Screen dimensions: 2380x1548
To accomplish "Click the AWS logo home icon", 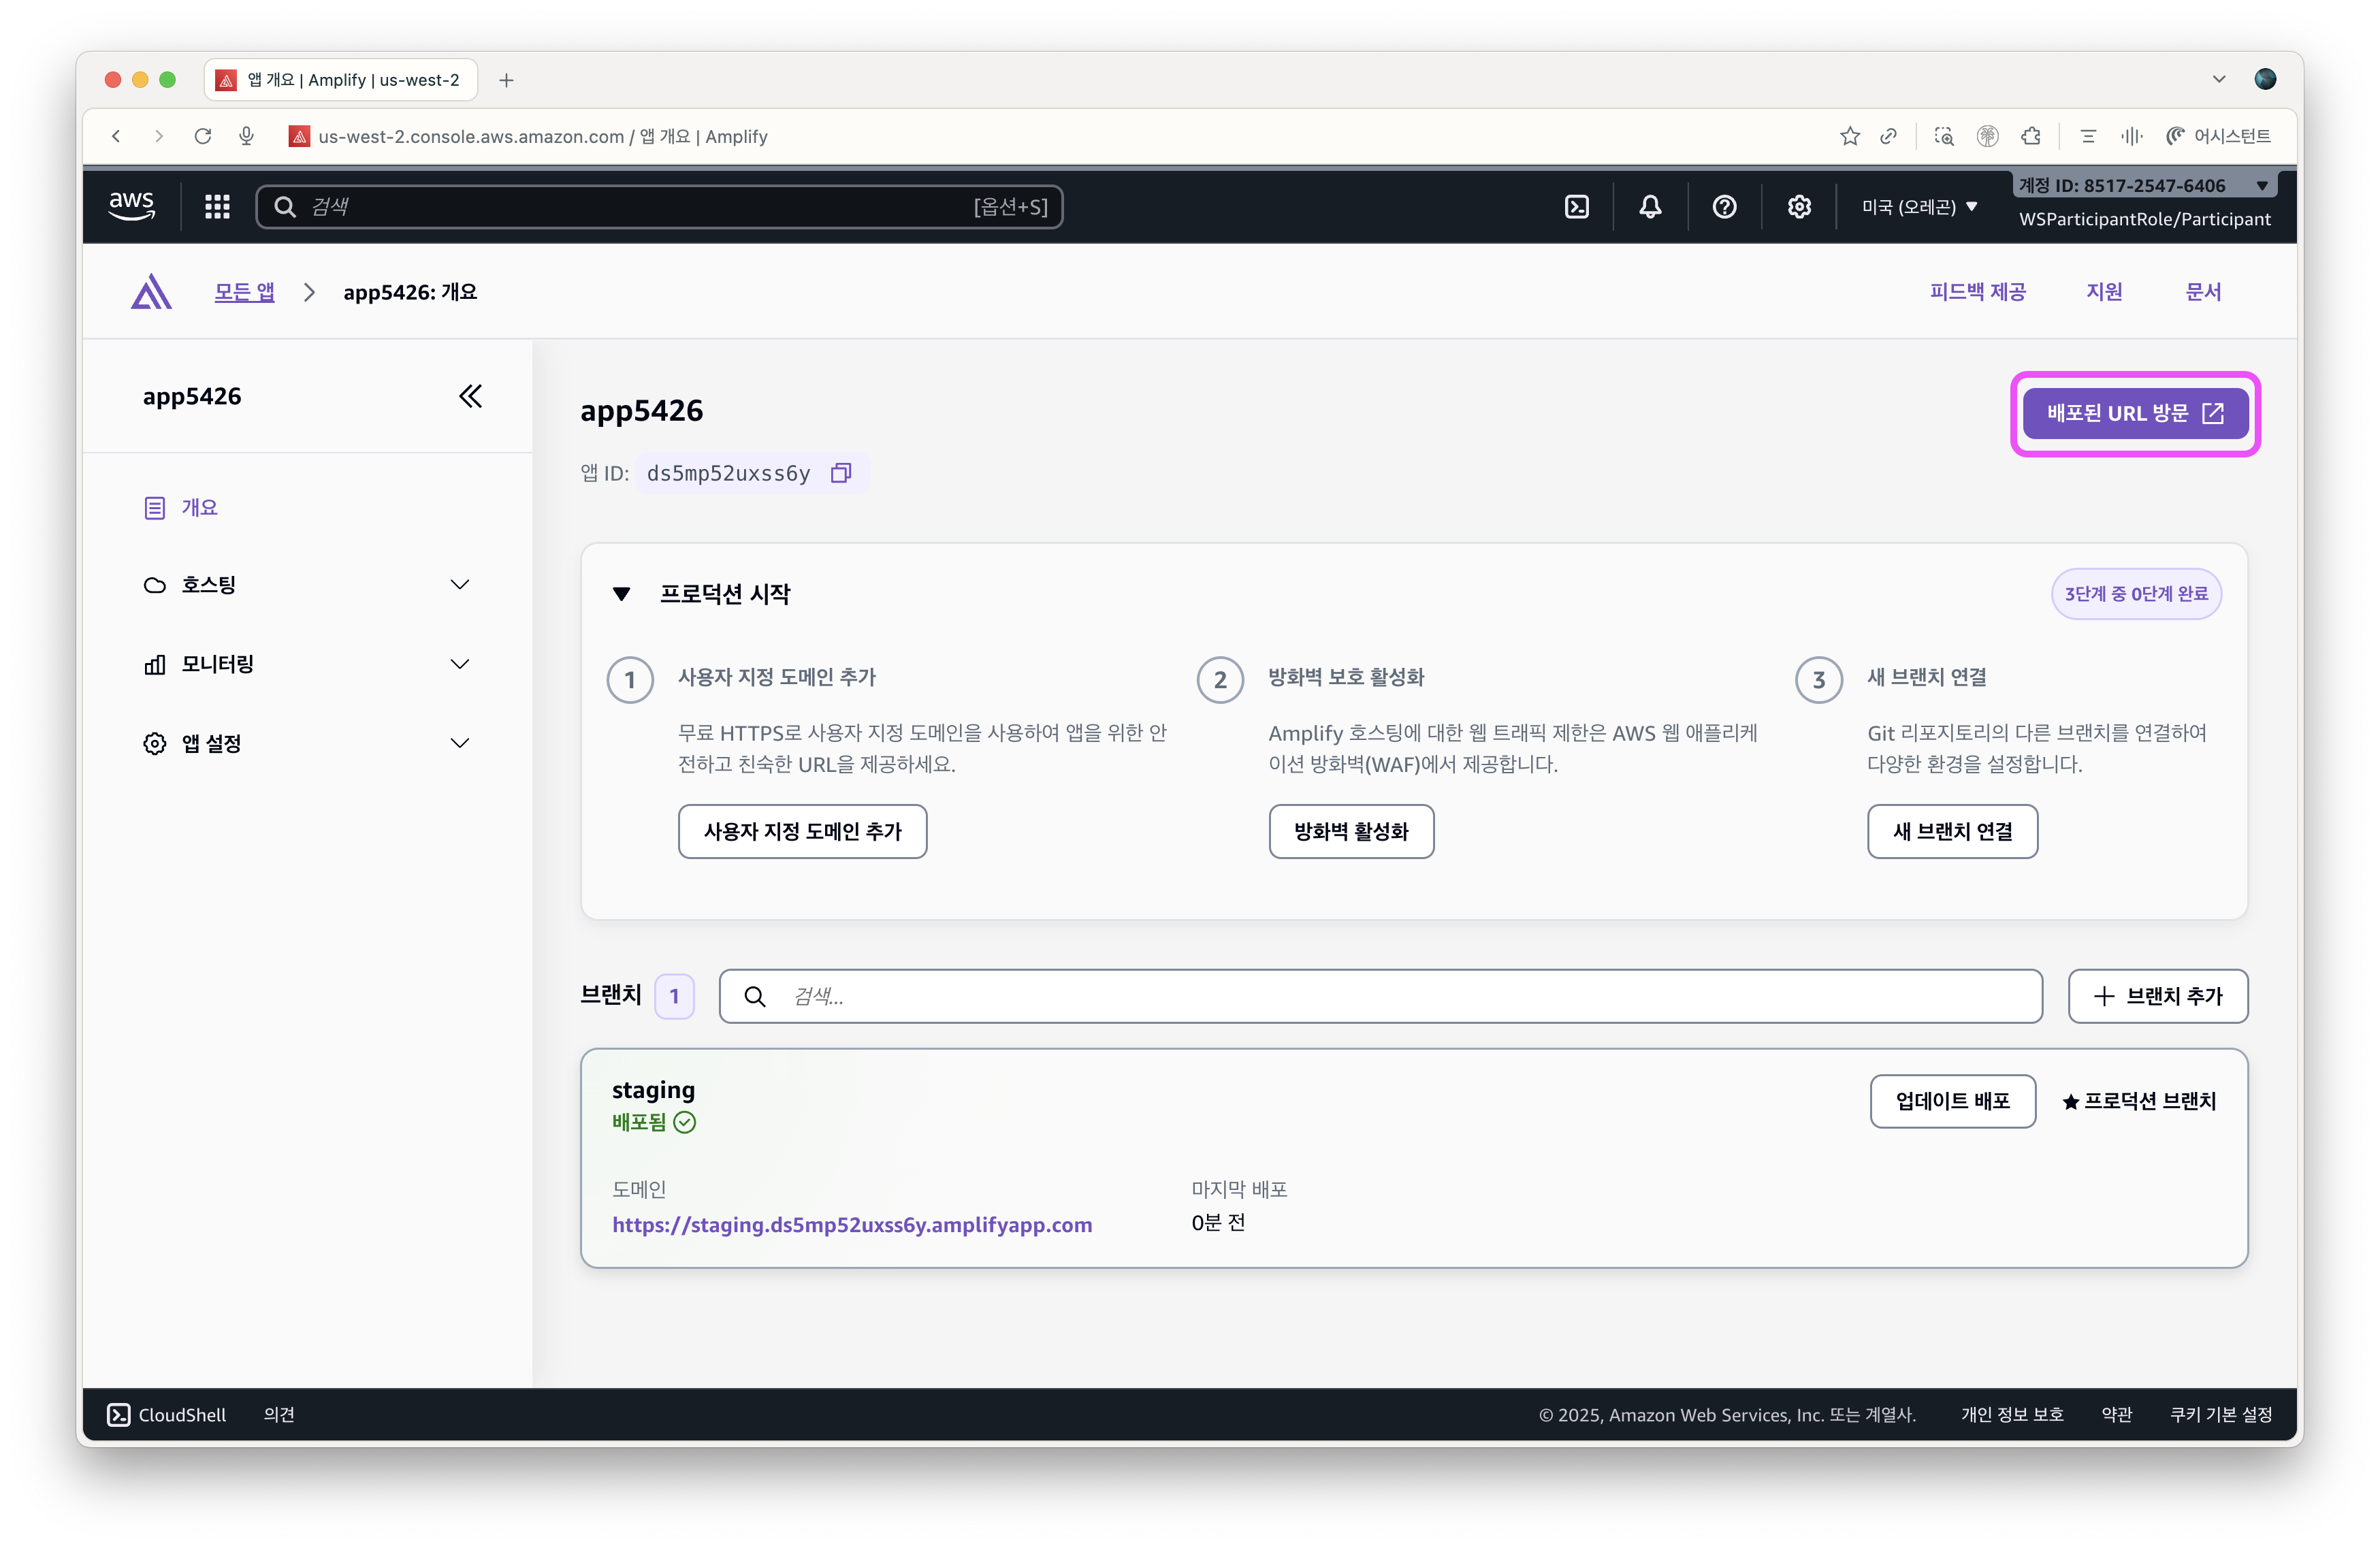I will pyautogui.click(x=132, y=206).
